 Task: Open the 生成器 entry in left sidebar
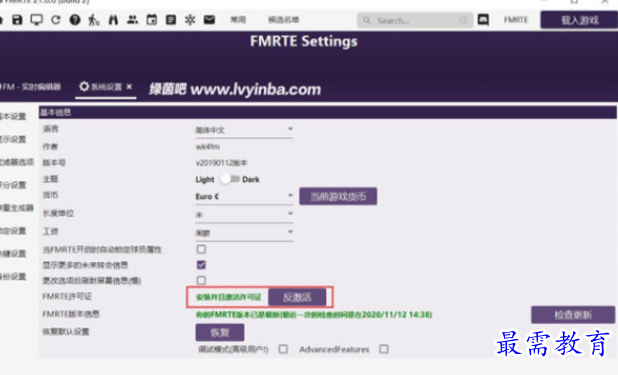pos(17,208)
